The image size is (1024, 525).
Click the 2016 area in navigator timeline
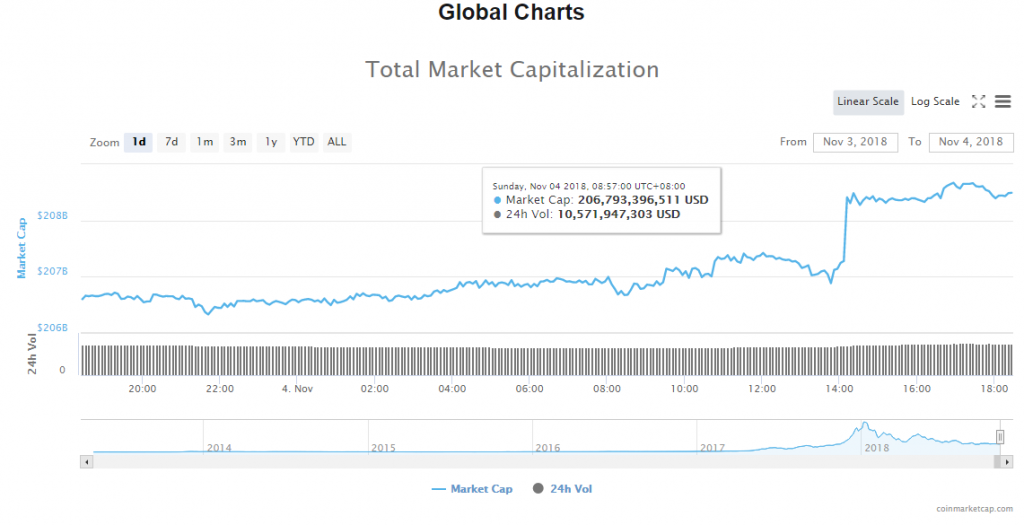pyautogui.click(x=548, y=447)
